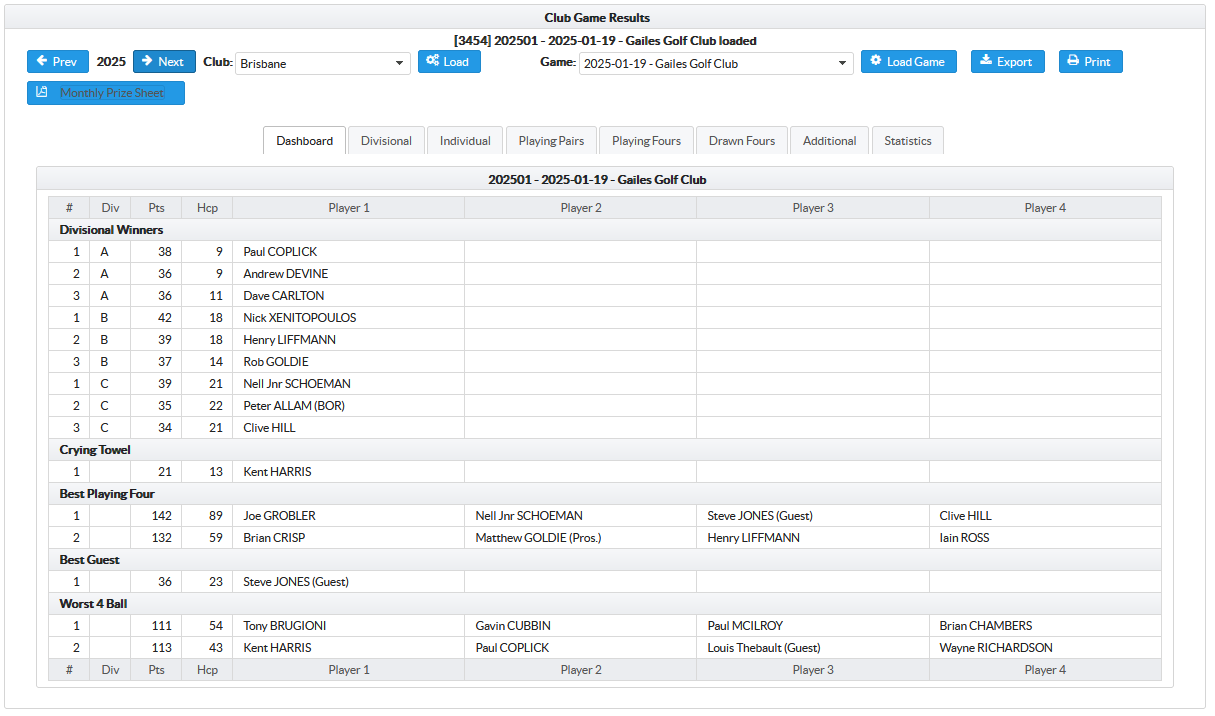Click the Next year arrow button
The height and width of the screenshot is (716, 1215).
tap(164, 62)
